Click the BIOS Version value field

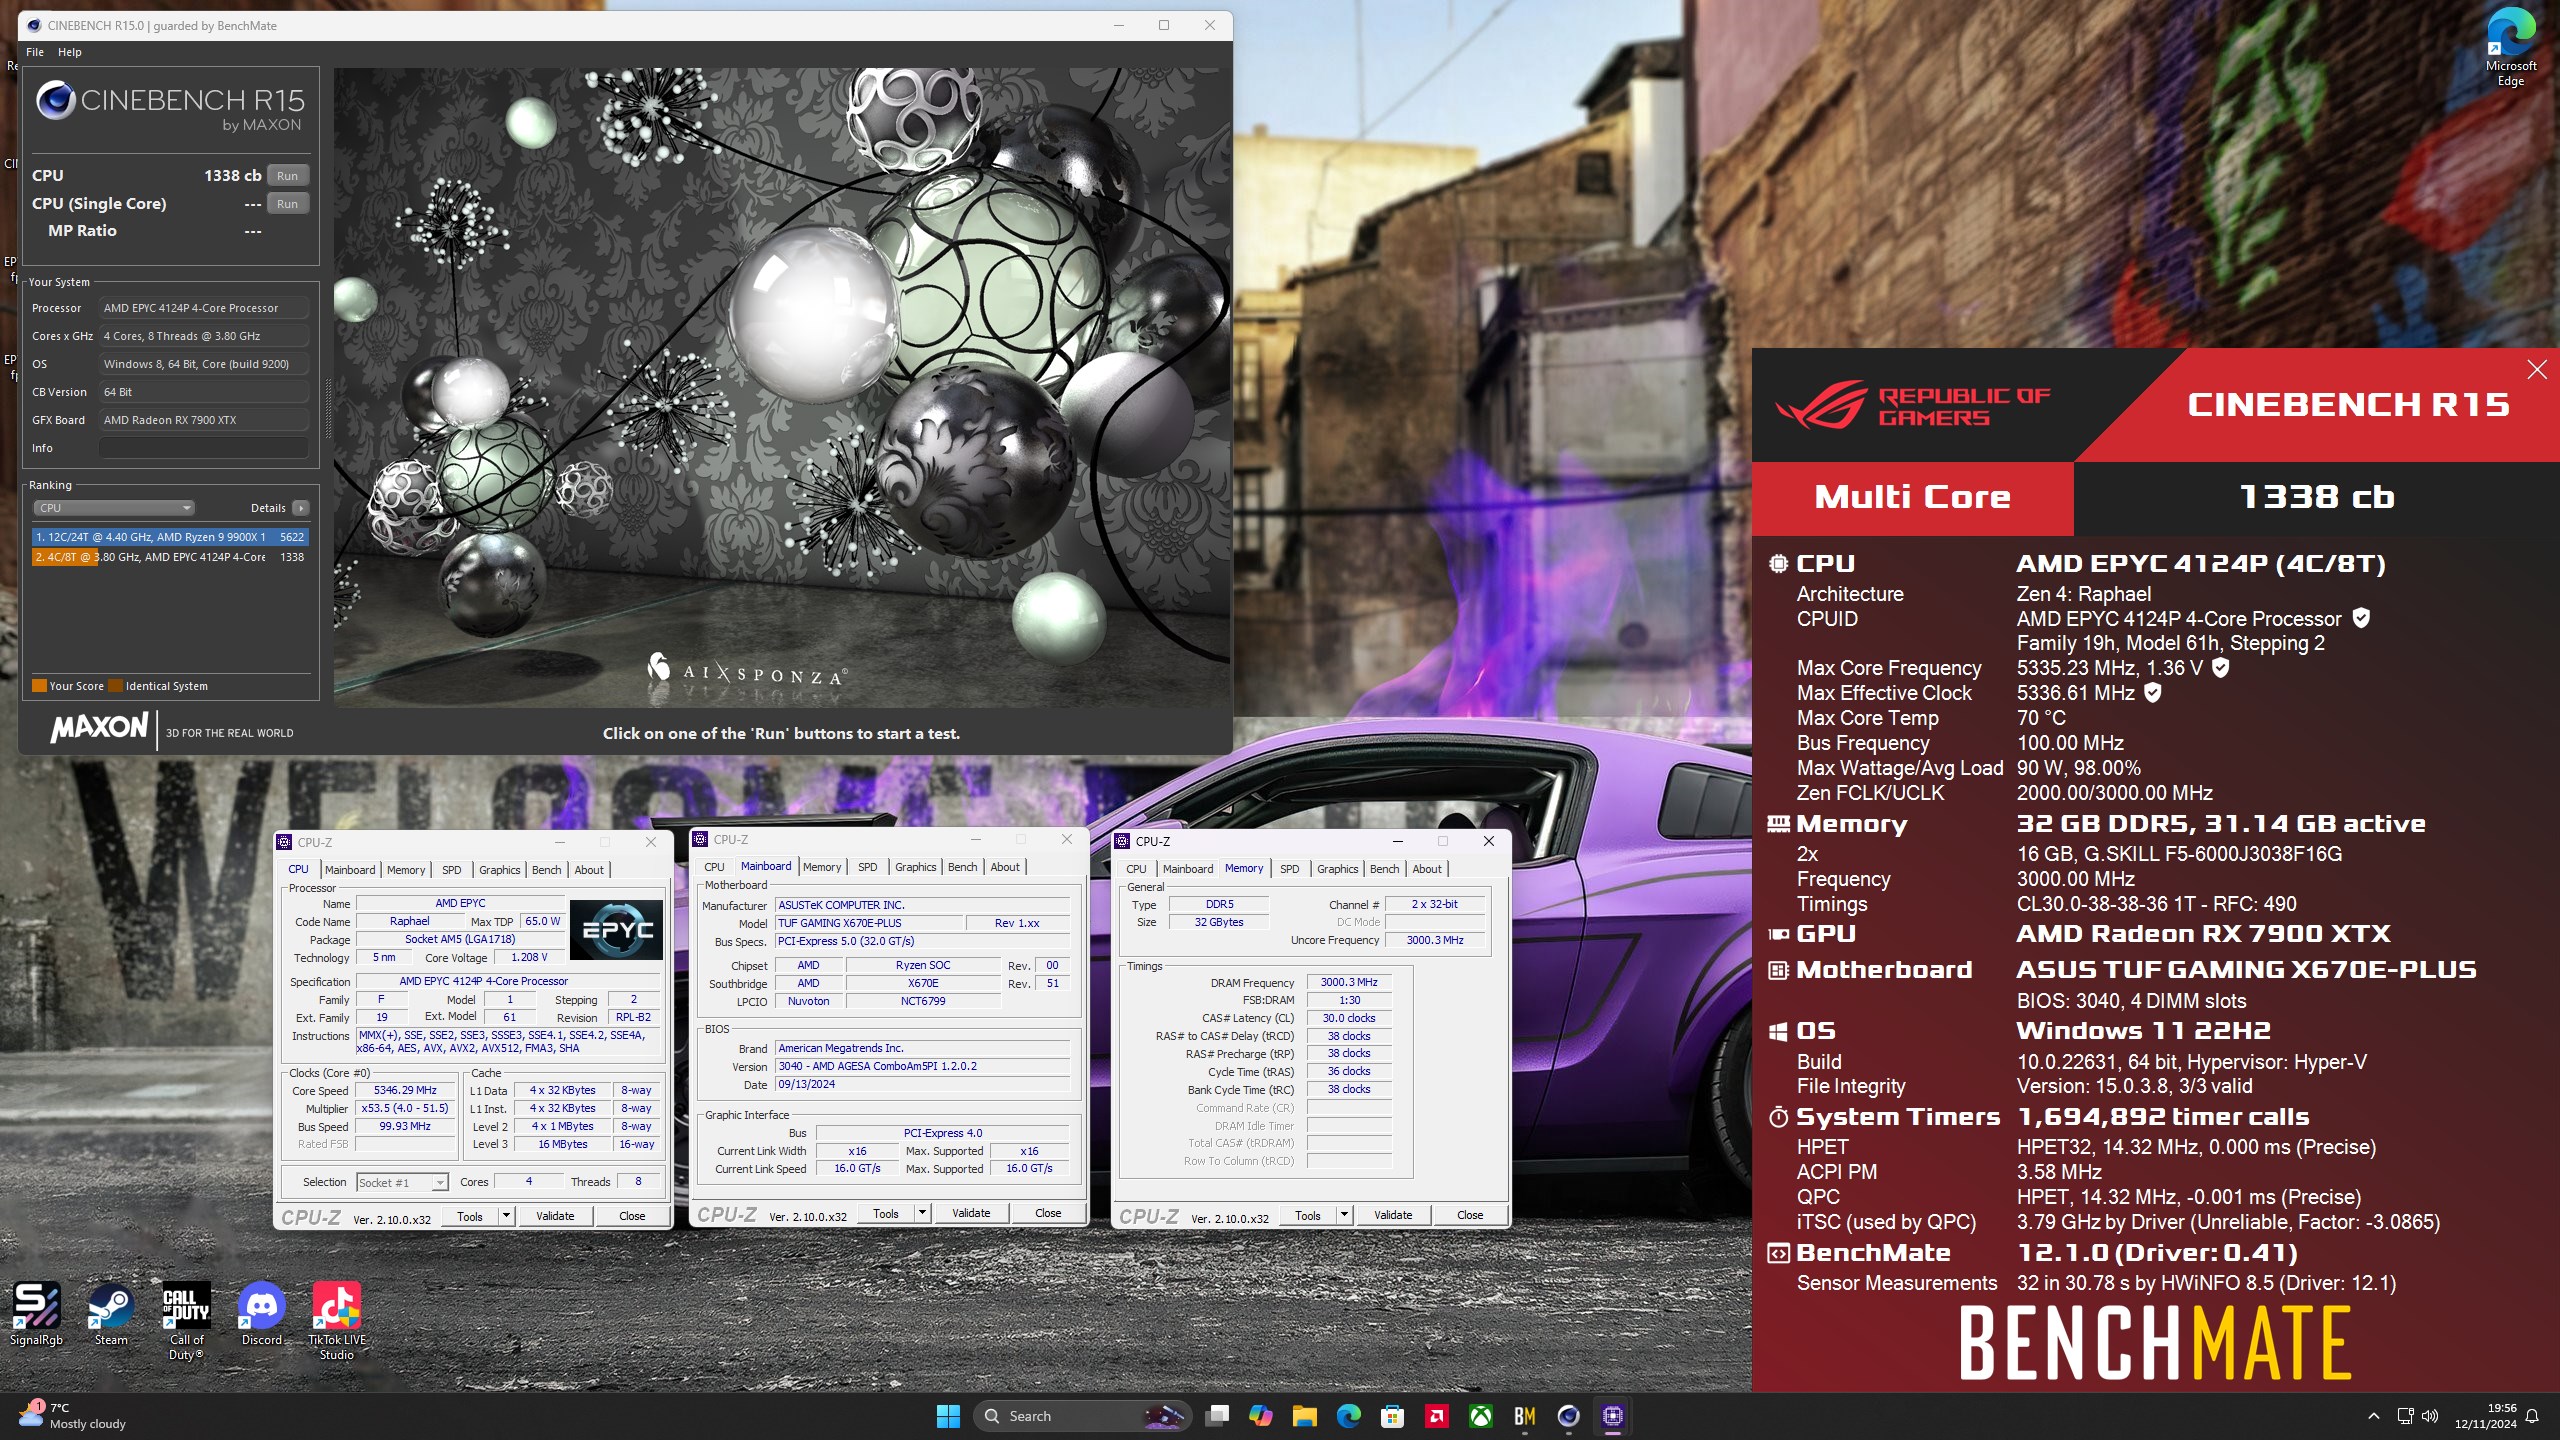pos(922,1066)
